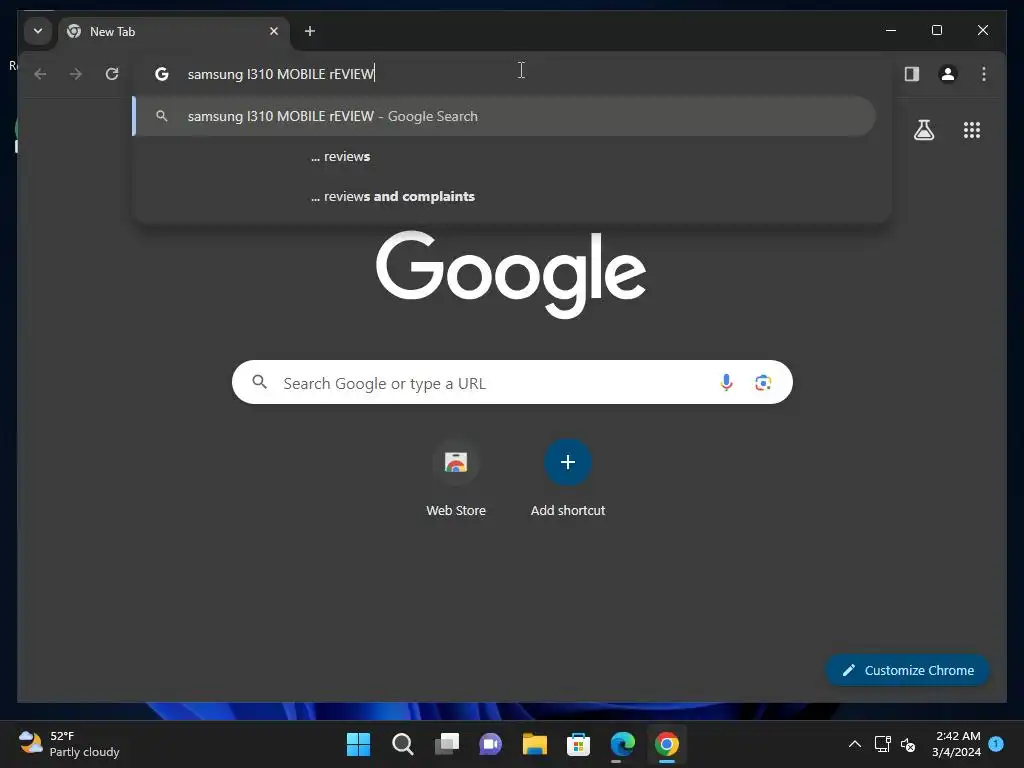Open a new tab with plus button

[x=310, y=31]
